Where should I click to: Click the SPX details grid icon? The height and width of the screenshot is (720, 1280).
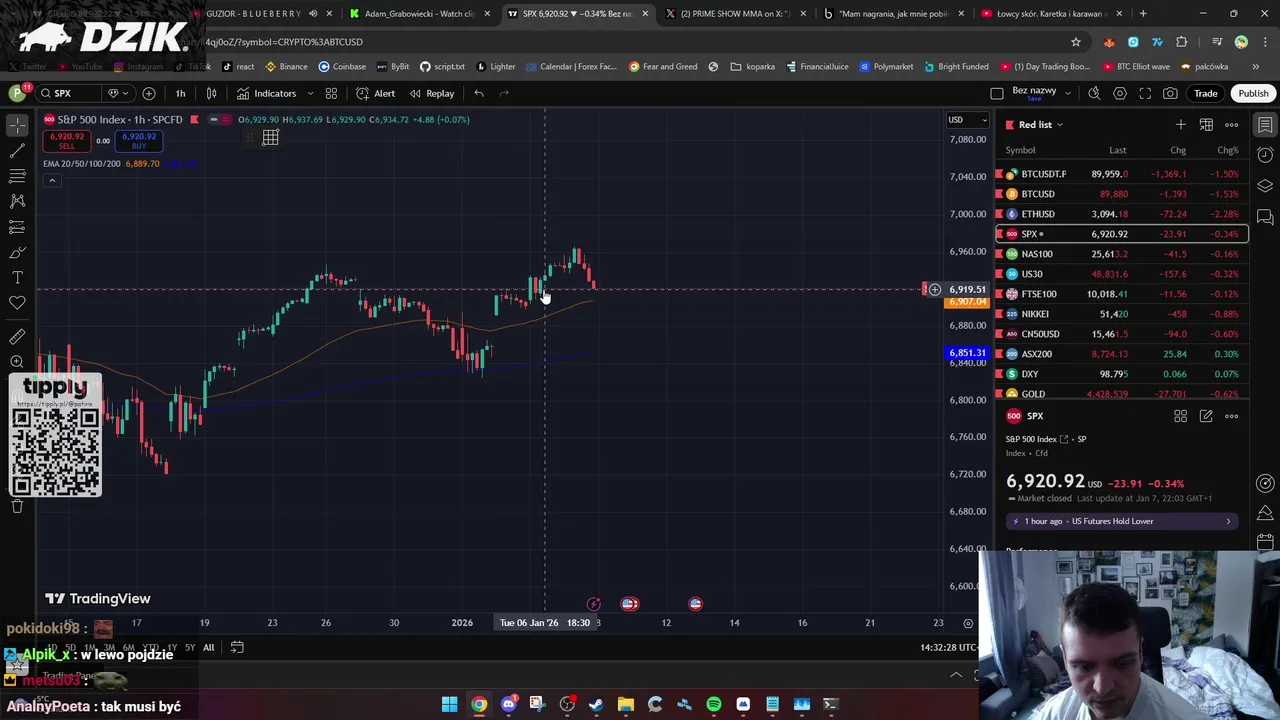point(1181,416)
